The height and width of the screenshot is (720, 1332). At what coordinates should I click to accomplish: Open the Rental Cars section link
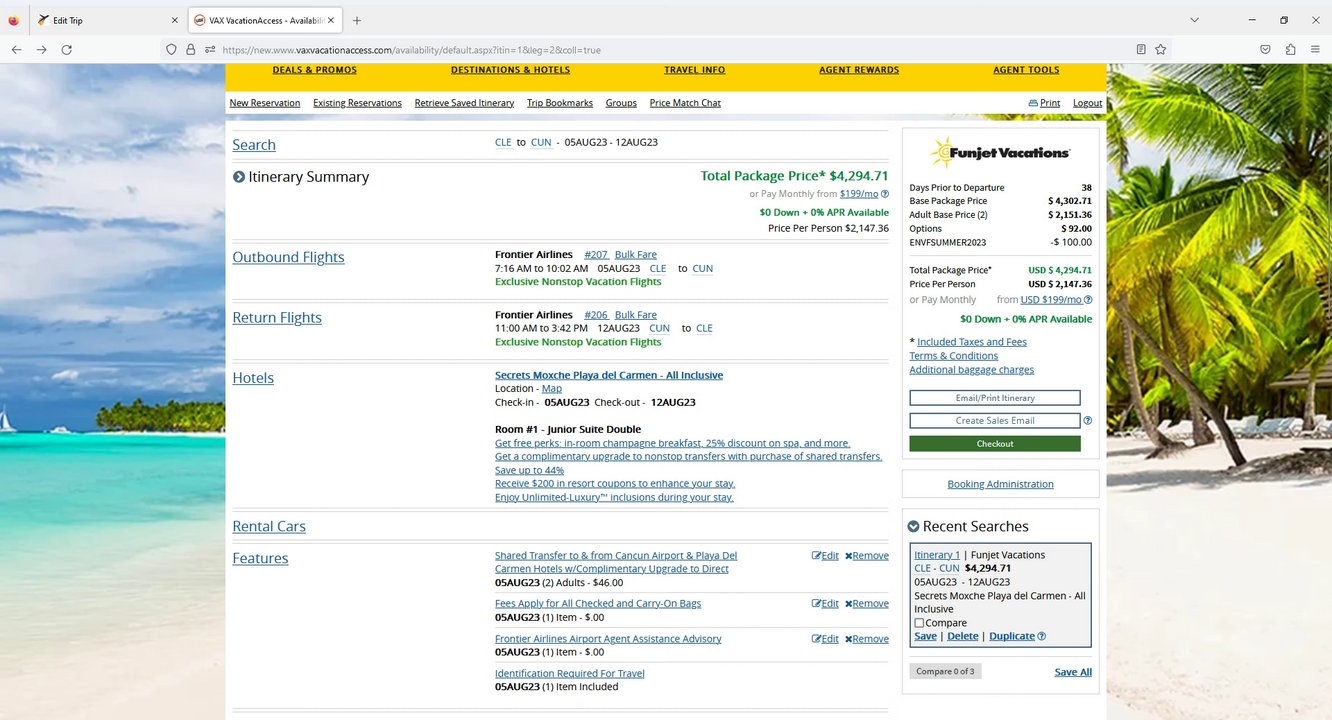[x=269, y=526]
